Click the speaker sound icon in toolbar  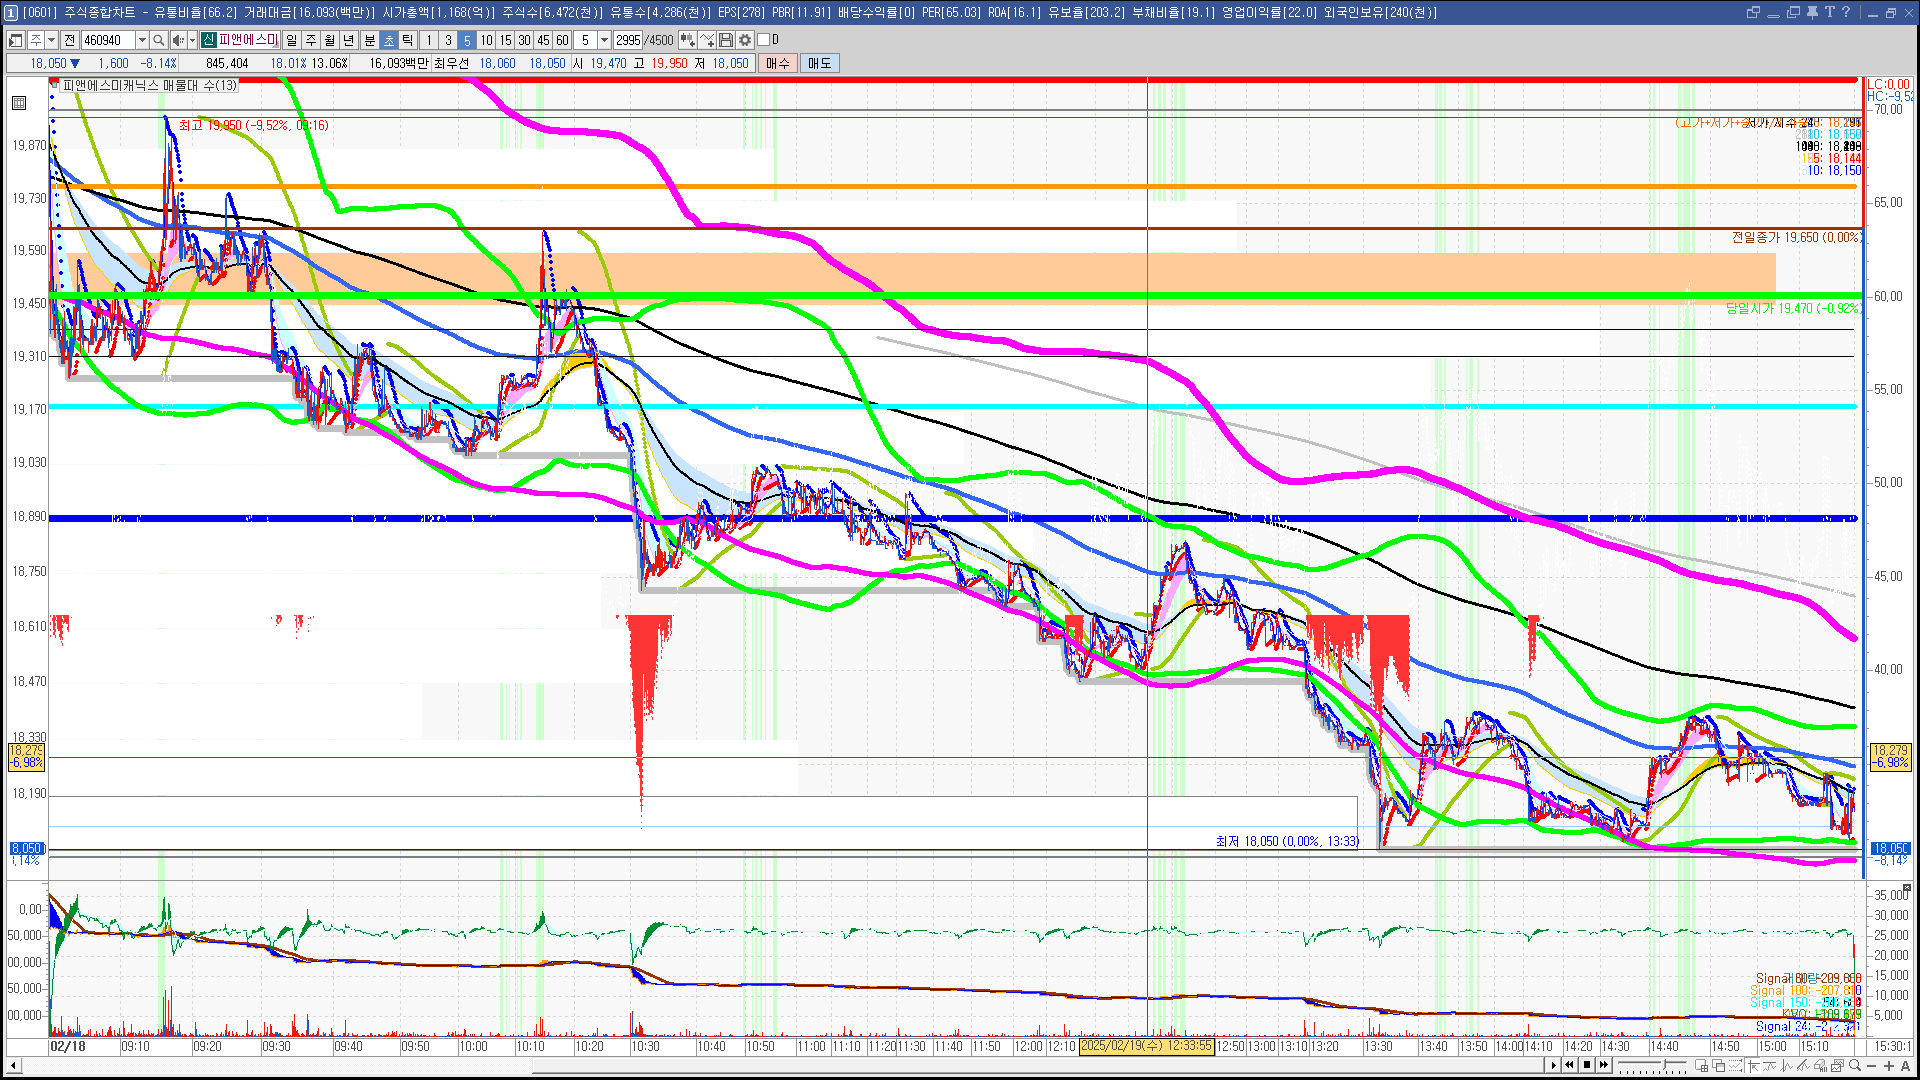[177, 40]
